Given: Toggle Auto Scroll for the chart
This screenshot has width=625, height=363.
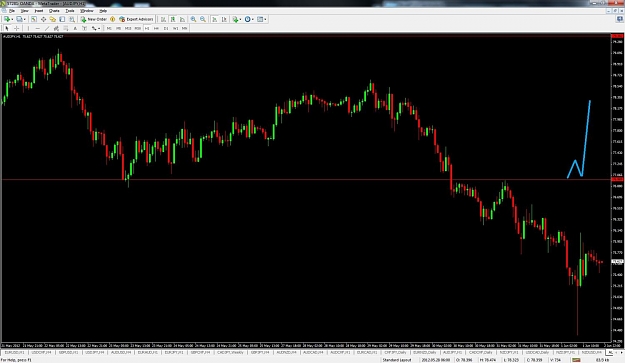Looking at the screenshot, I should (214, 19).
